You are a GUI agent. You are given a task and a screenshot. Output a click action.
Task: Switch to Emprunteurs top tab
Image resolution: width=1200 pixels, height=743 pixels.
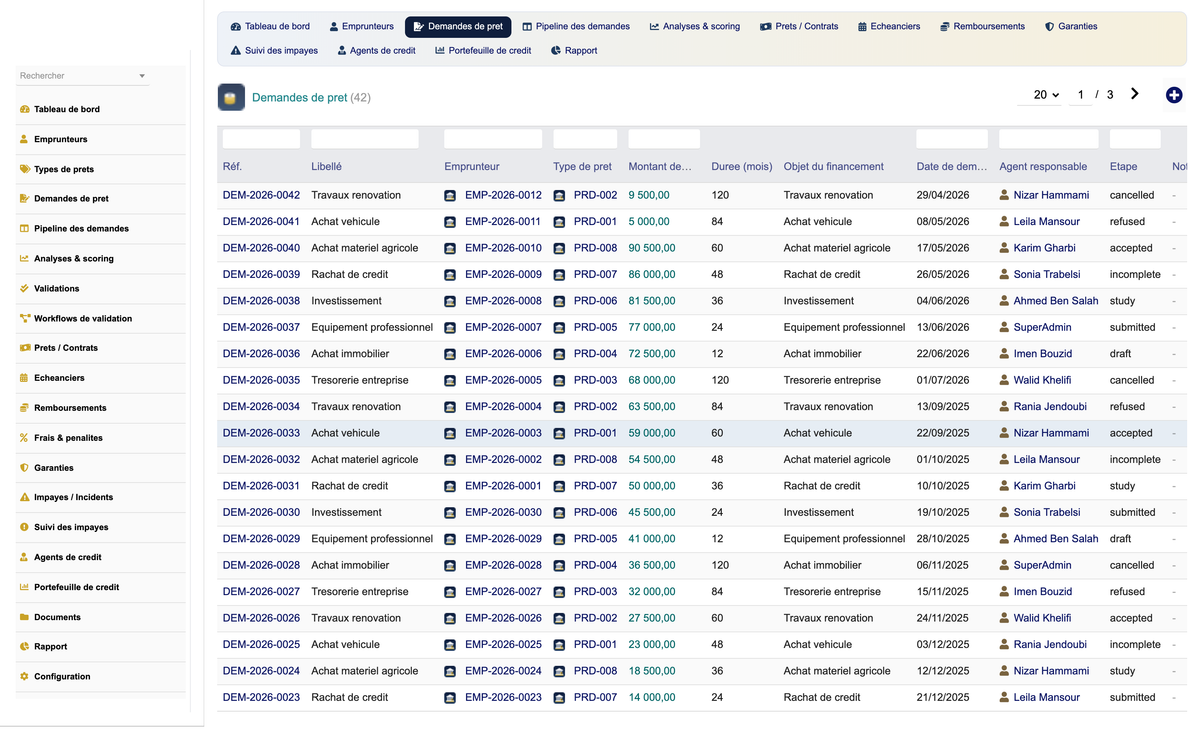point(362,26)
